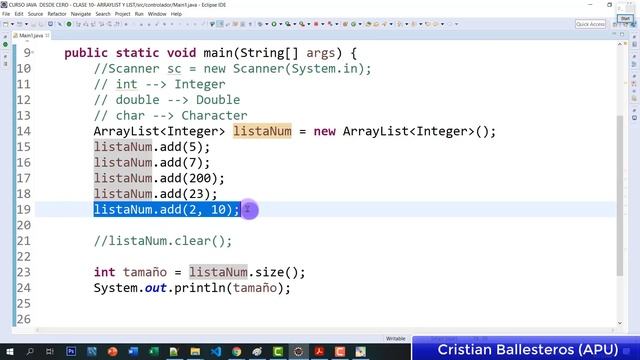Open PowerPoint from taskbar
Screen dimensions: 640x360
tap(112, 351)
